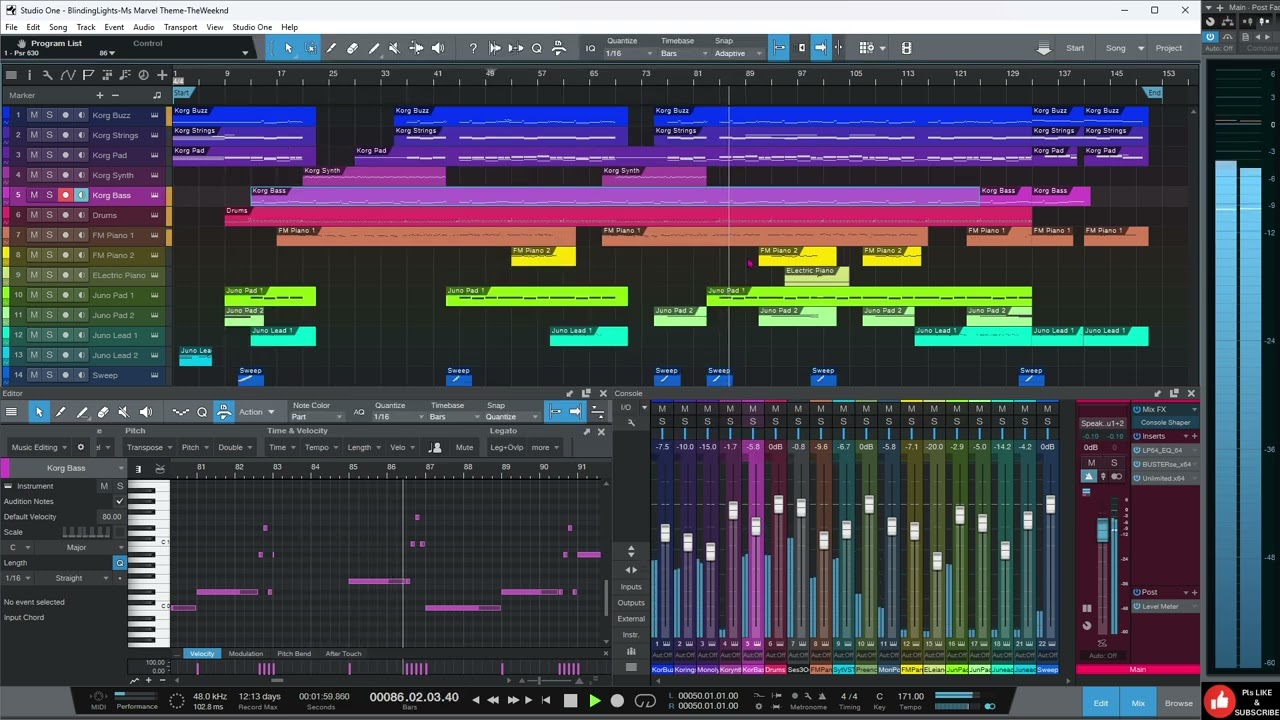Image resolution: width=1280 pixels, height=720 pixels.
Task: Click the Mute button in editor macros
Action: point(464,447)
